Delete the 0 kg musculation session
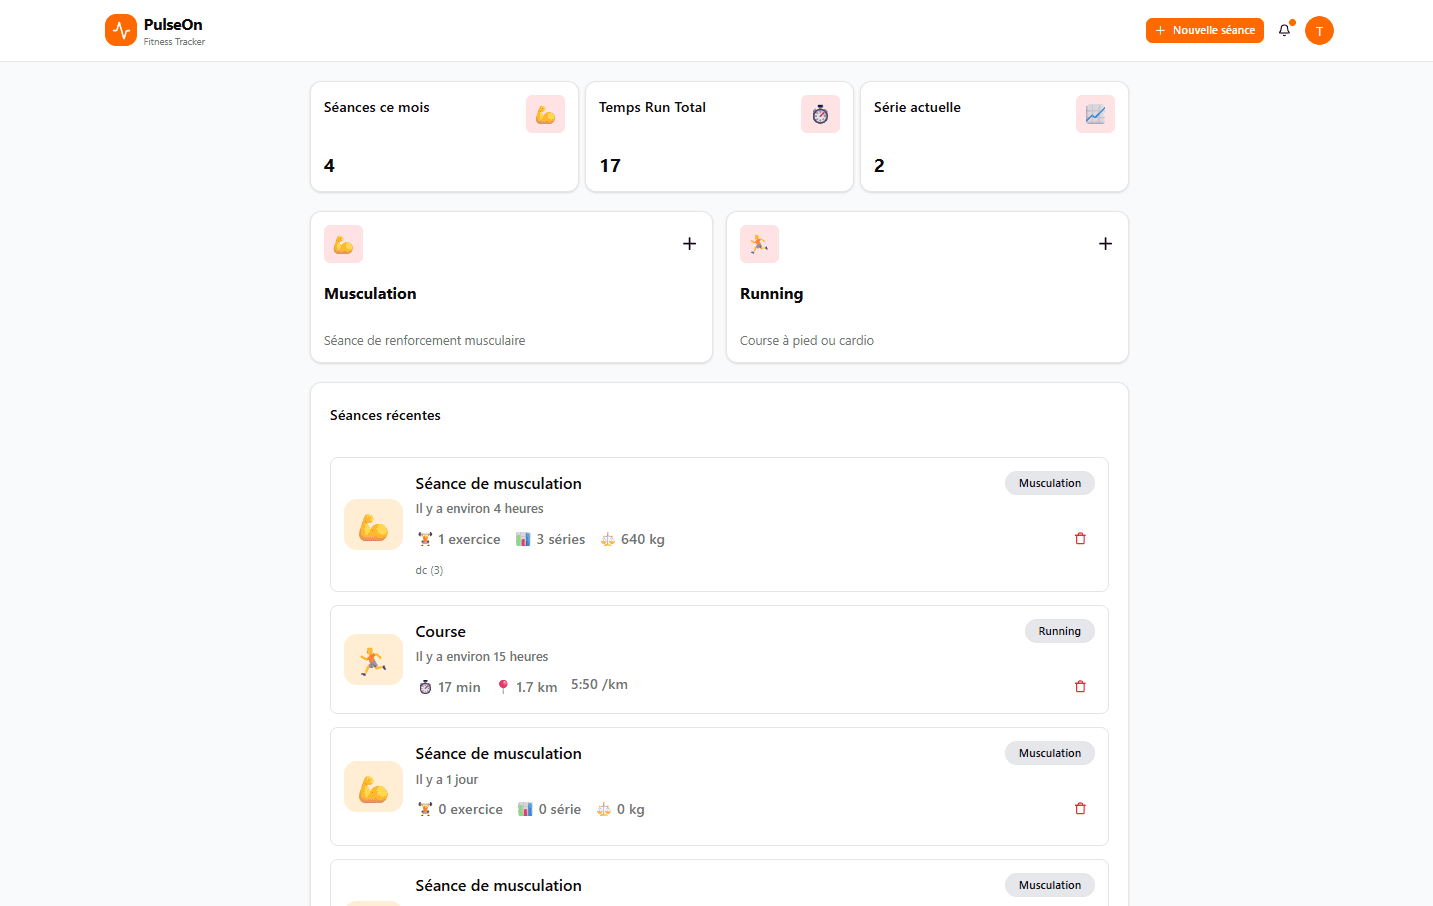 1080,808
